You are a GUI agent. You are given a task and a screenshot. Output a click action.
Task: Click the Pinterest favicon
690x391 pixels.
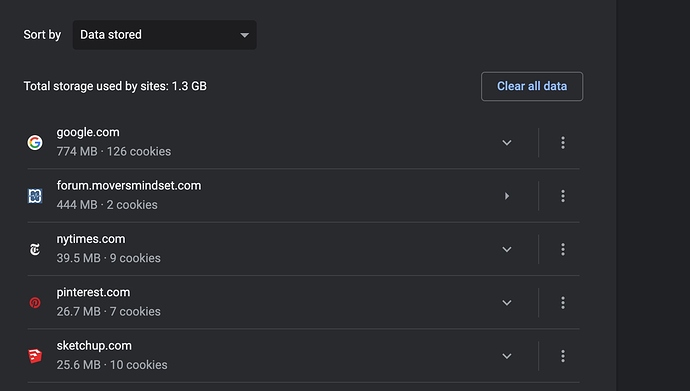[x=35, y=303]
